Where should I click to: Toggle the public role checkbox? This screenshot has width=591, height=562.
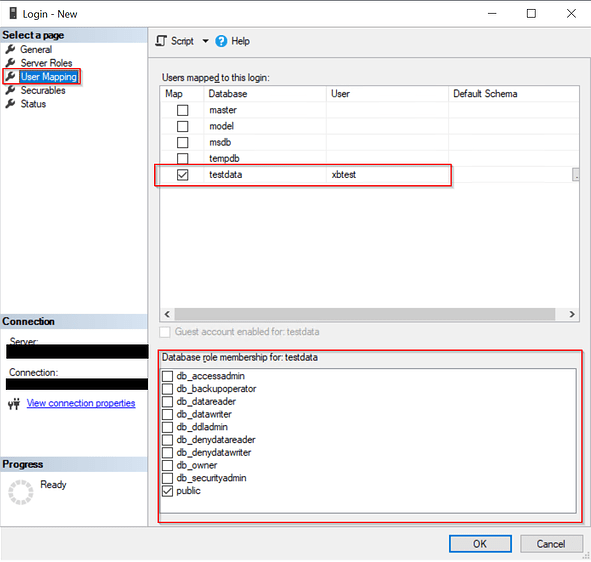(x=167, y=491)
